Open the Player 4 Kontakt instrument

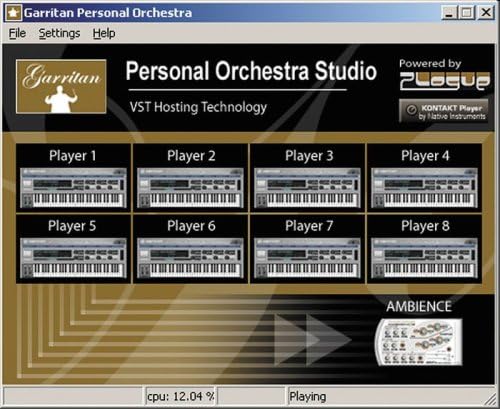pyautogui.click(x=424, y=188)
